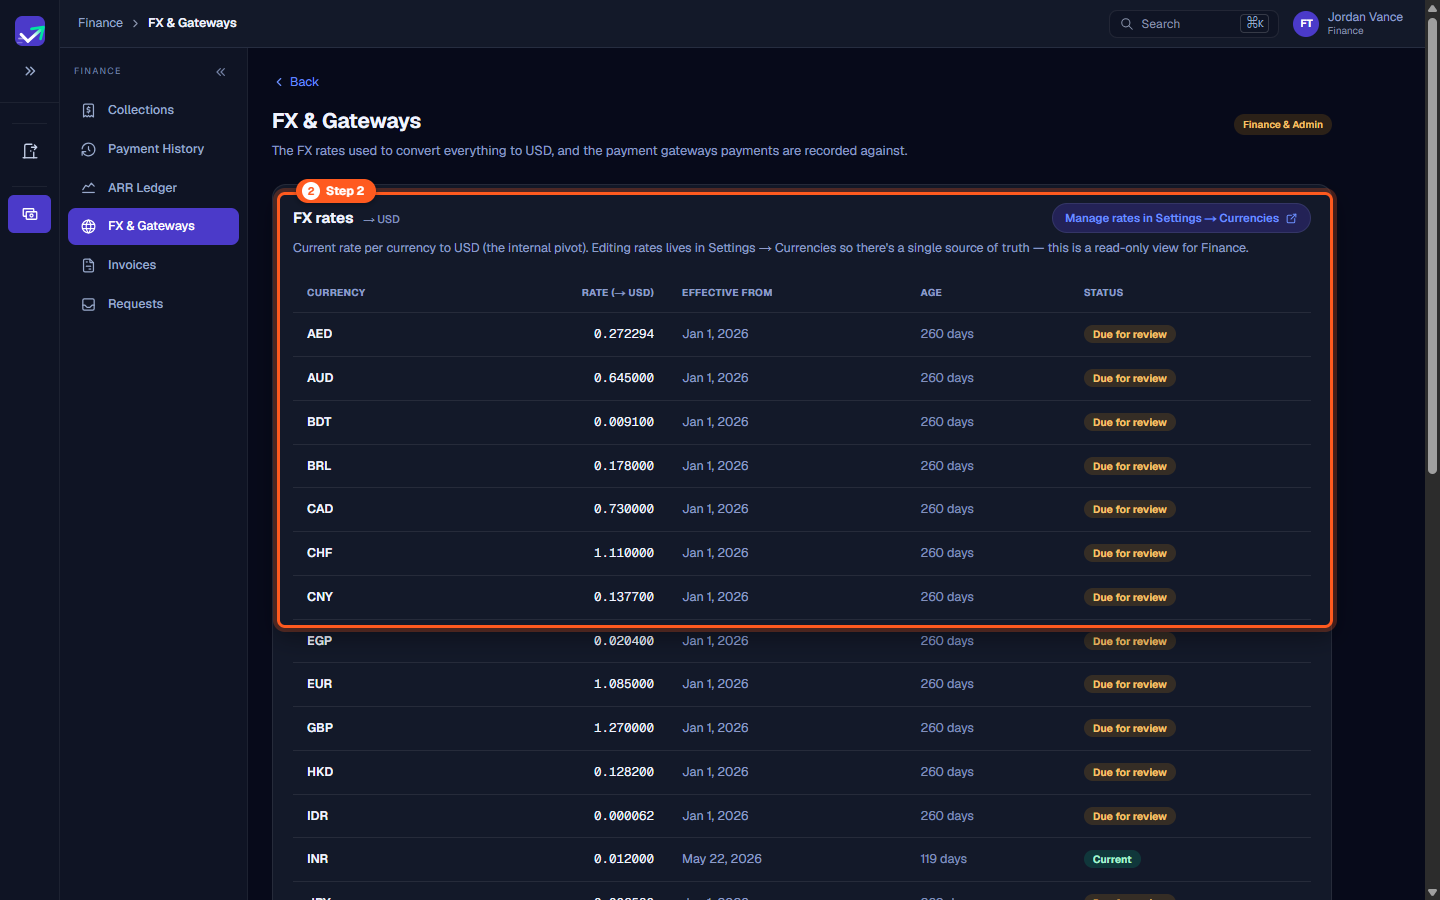
Task: Go Back using the back link
Action: click(x=297, y=82)
